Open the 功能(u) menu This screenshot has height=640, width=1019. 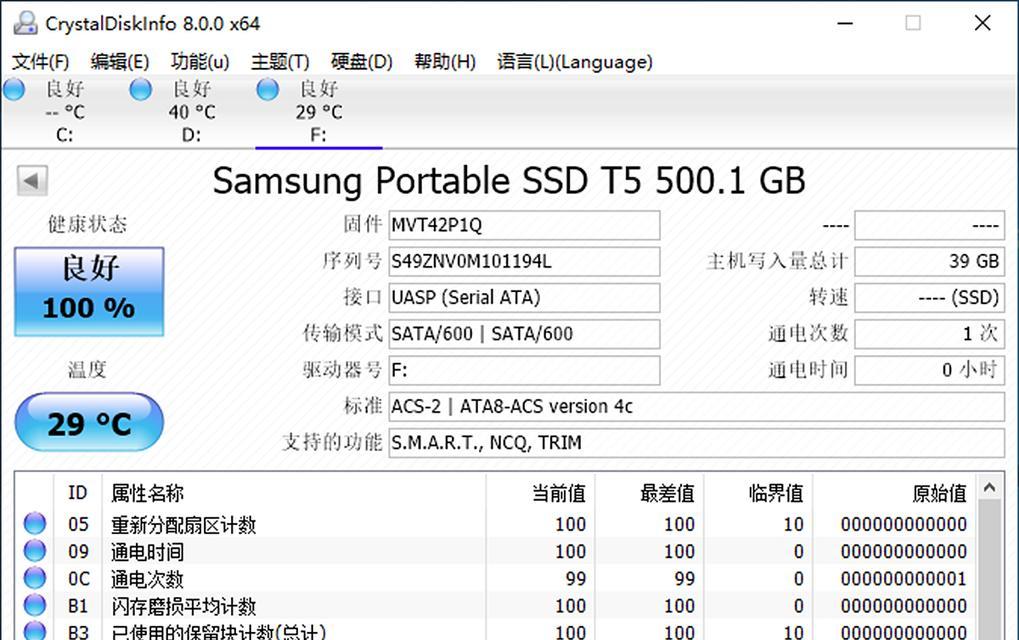pos(200,62)
